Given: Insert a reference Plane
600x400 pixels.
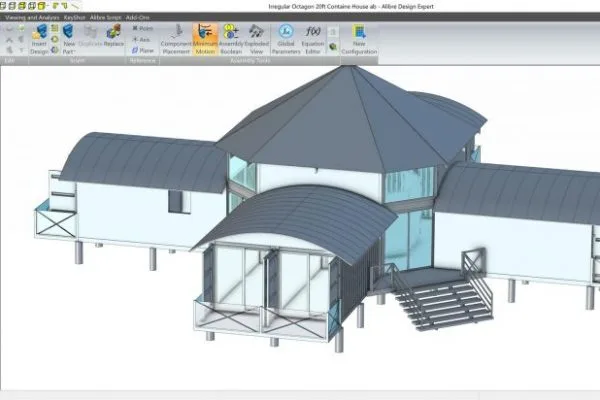Looking at the screenshot, I should pos(143,50).
